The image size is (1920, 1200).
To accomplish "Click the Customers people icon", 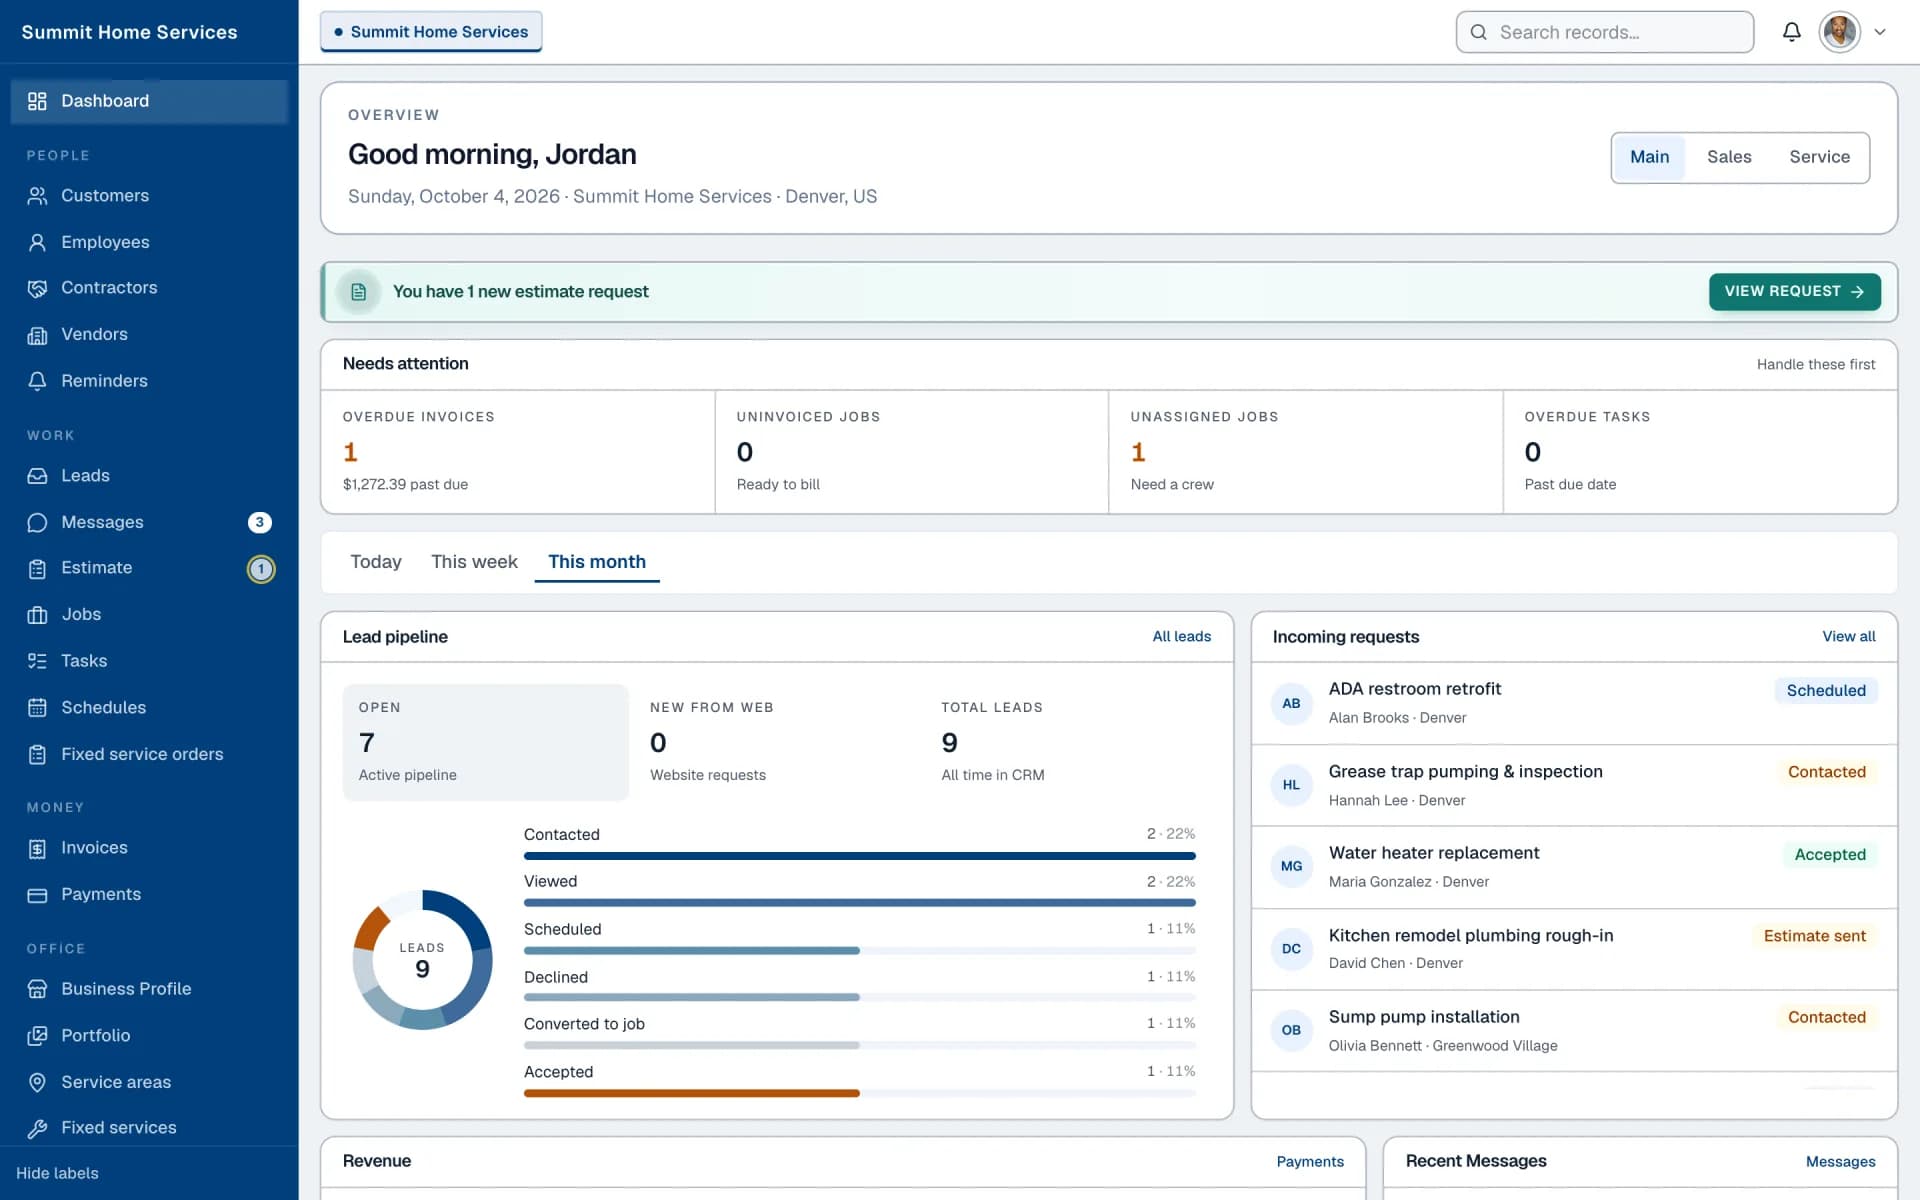I will click(37, 196).
